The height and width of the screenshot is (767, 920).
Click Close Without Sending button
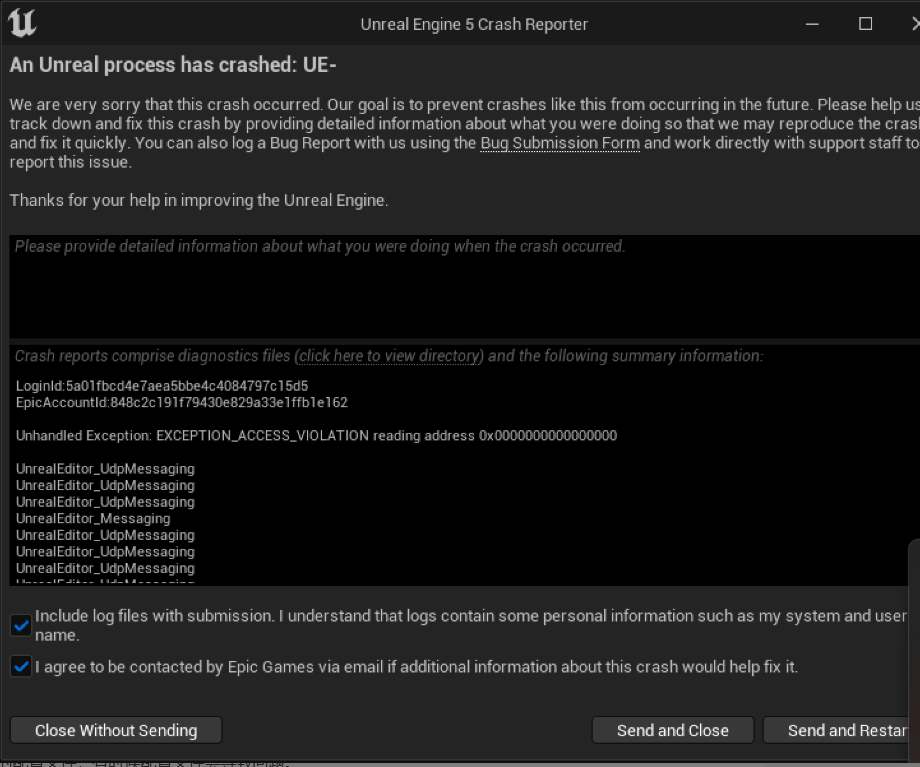point(116,731)
